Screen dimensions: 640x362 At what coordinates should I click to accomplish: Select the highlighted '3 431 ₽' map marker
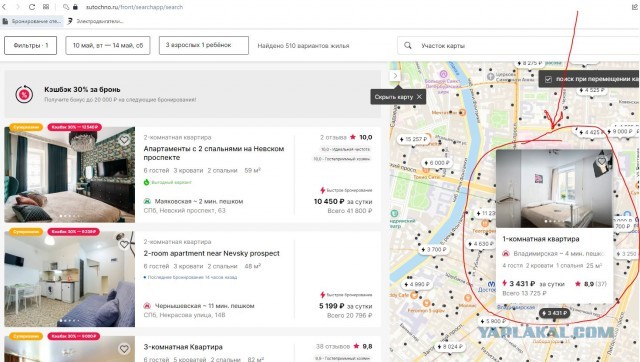[555, 313]
